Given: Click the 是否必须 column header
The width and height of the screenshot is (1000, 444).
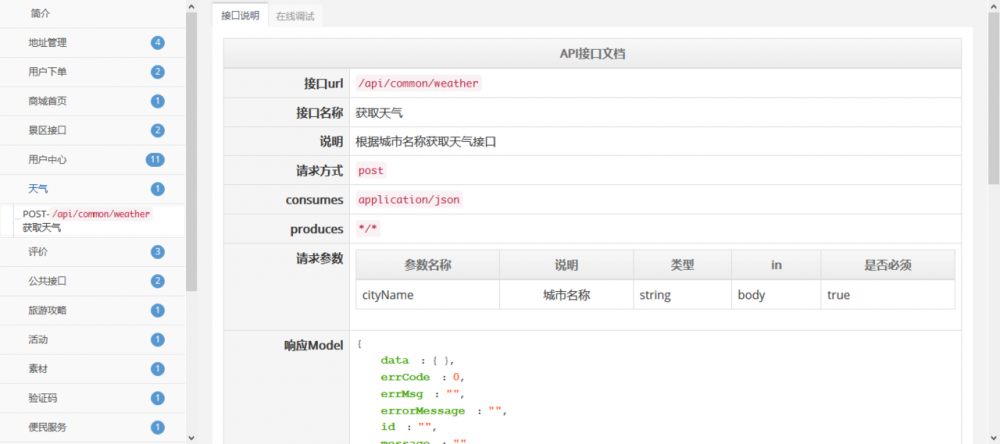Looking at the screenshot, I should [x=888, y=265].
